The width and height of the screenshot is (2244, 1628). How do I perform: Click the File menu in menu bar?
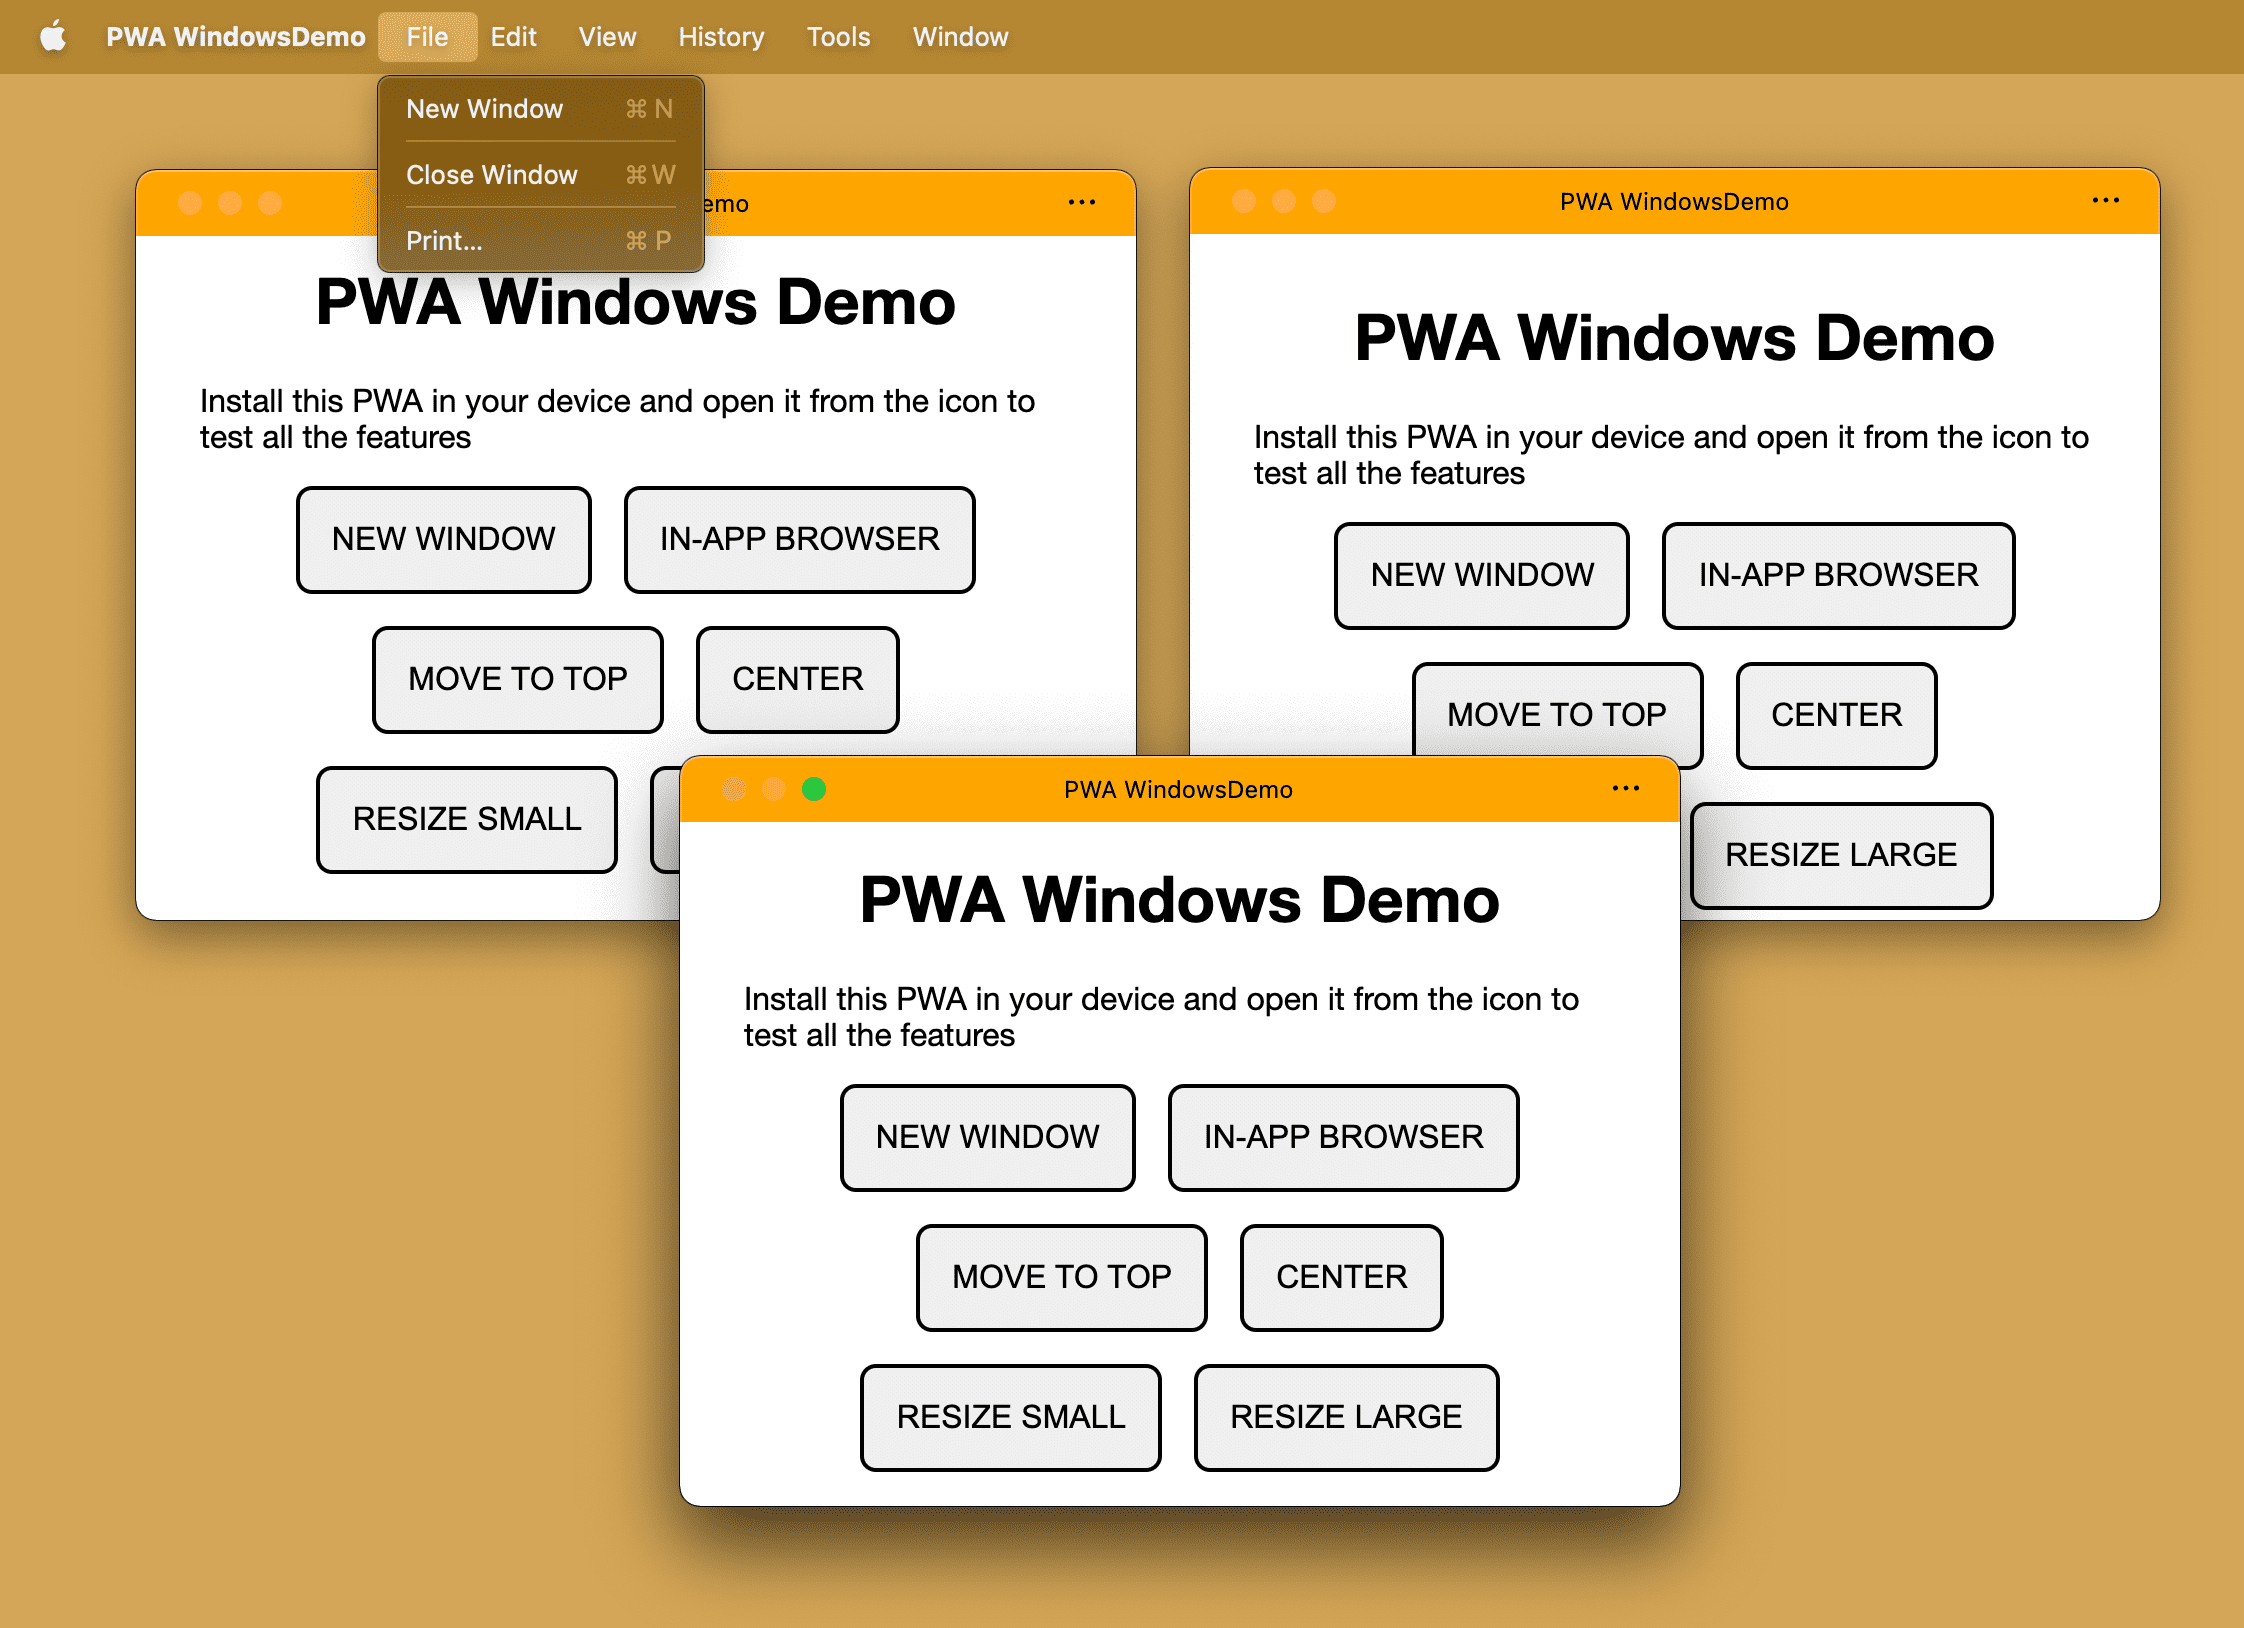[425, 35]
